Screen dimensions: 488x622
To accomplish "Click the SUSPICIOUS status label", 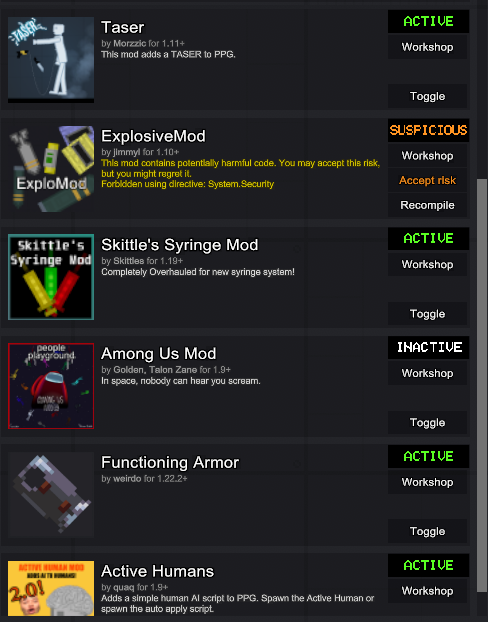I will [428, 130].
